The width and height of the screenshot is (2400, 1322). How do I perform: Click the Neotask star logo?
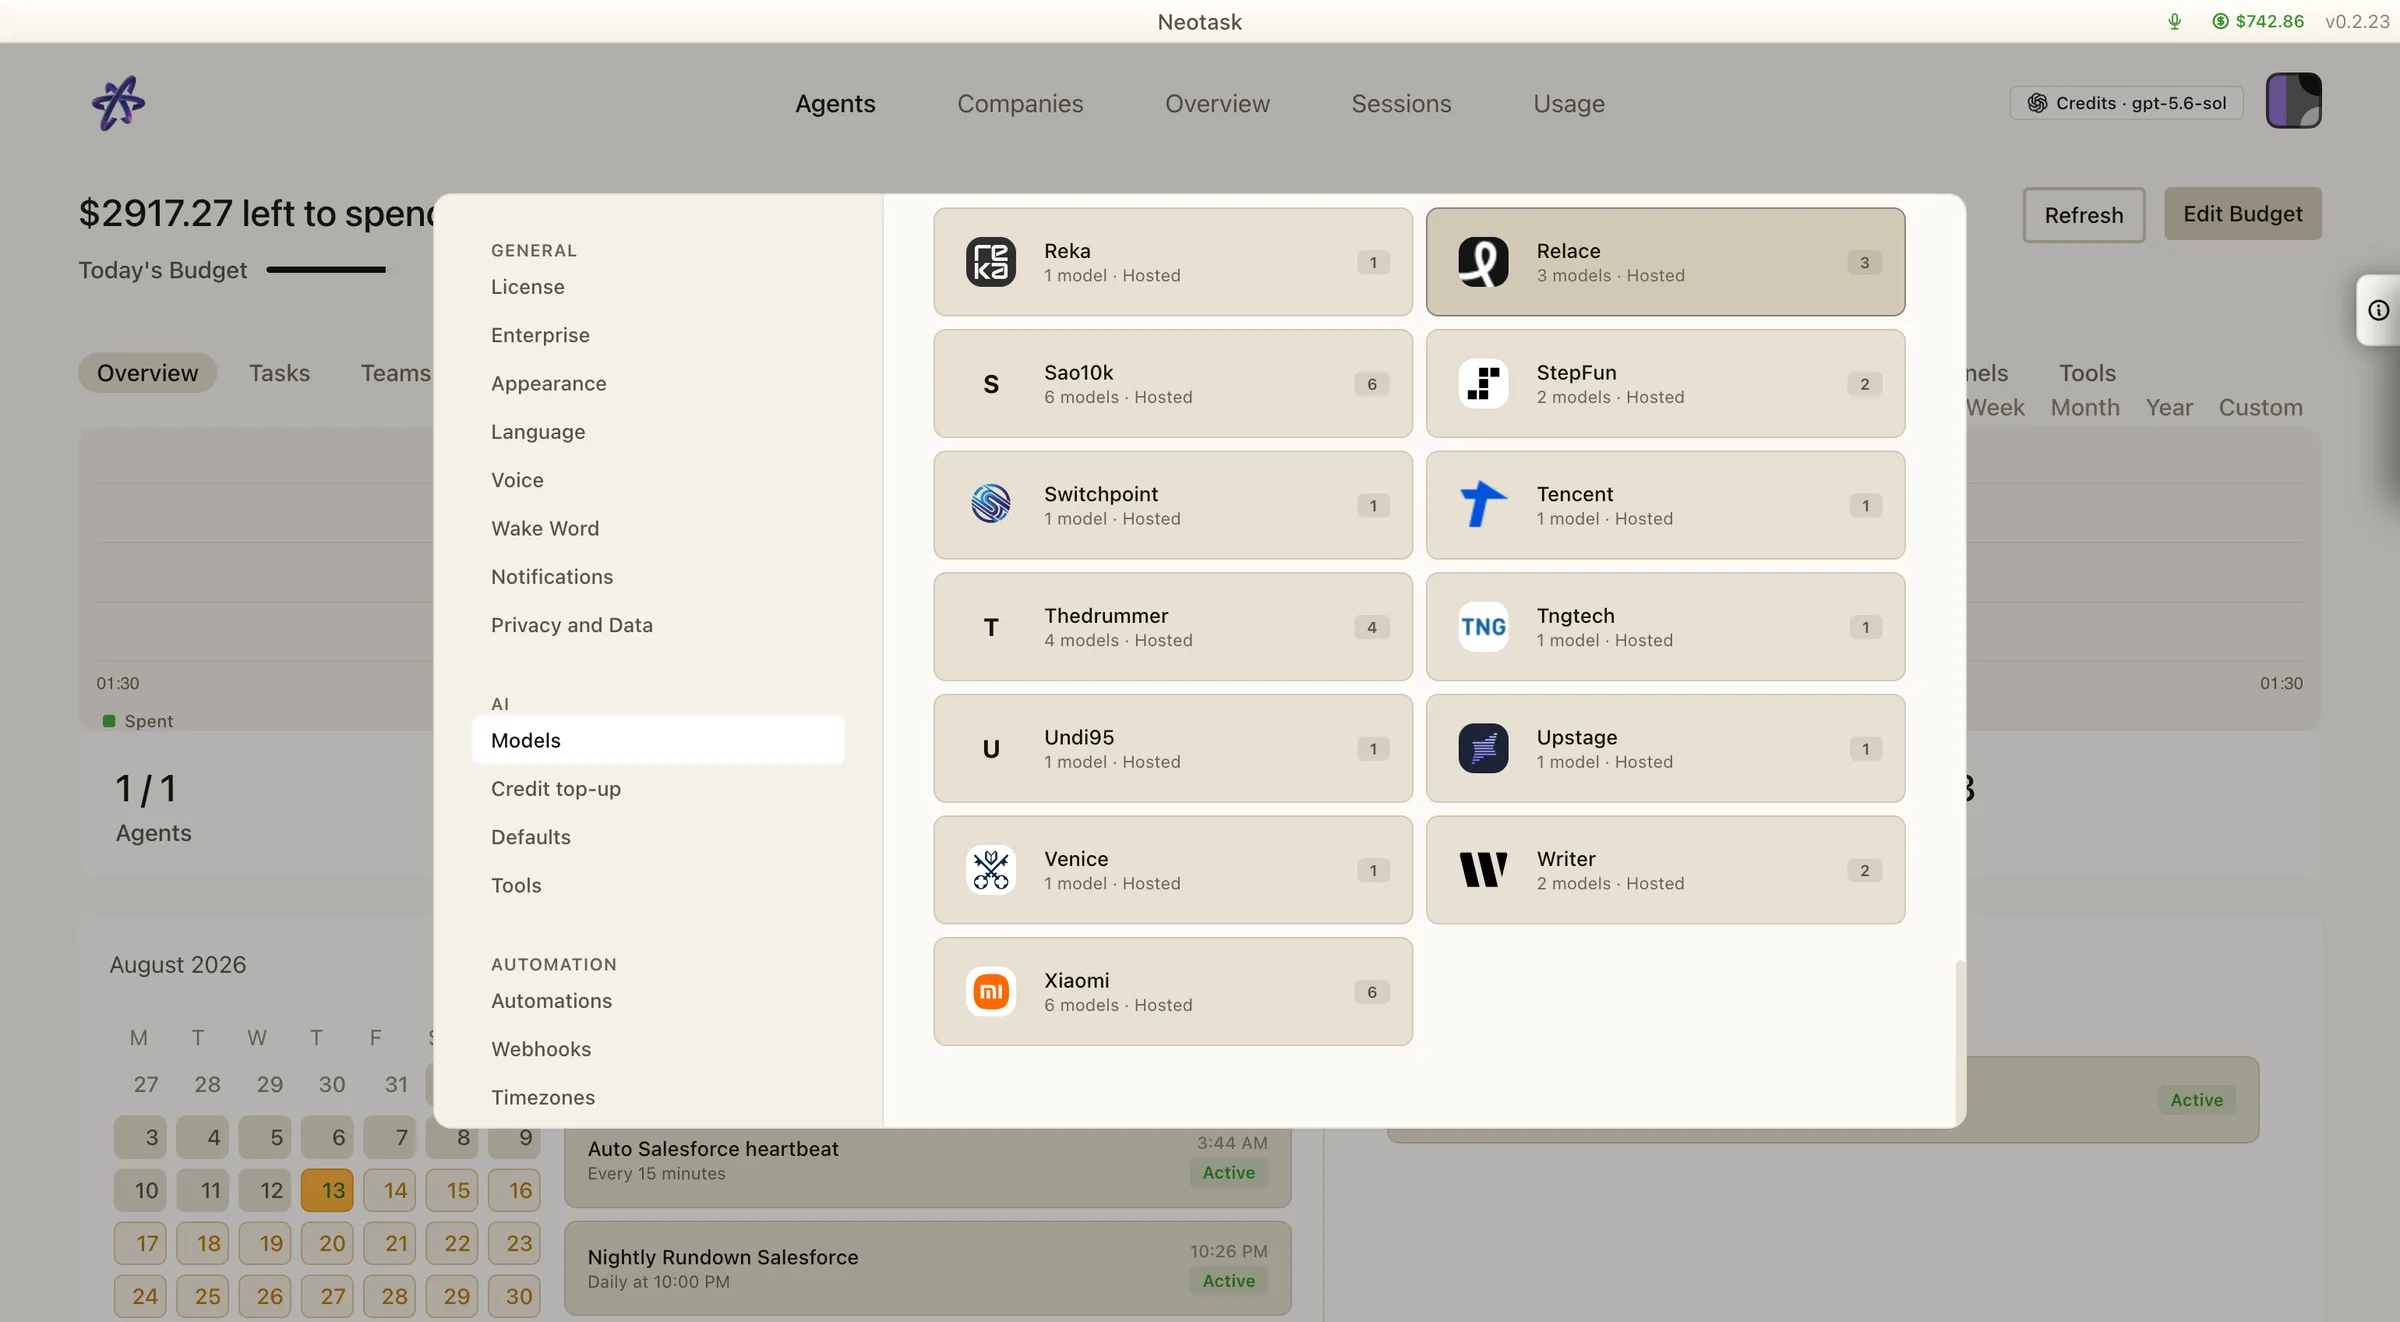pyautogui.click(x=118, y=103)
